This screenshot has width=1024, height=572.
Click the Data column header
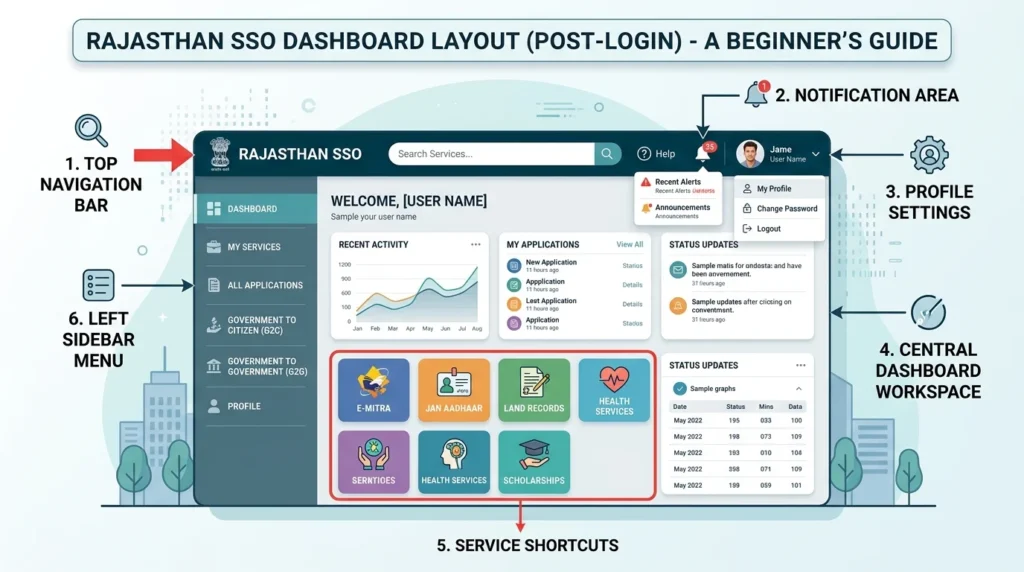pyautogui.click(x=795, y=406)
